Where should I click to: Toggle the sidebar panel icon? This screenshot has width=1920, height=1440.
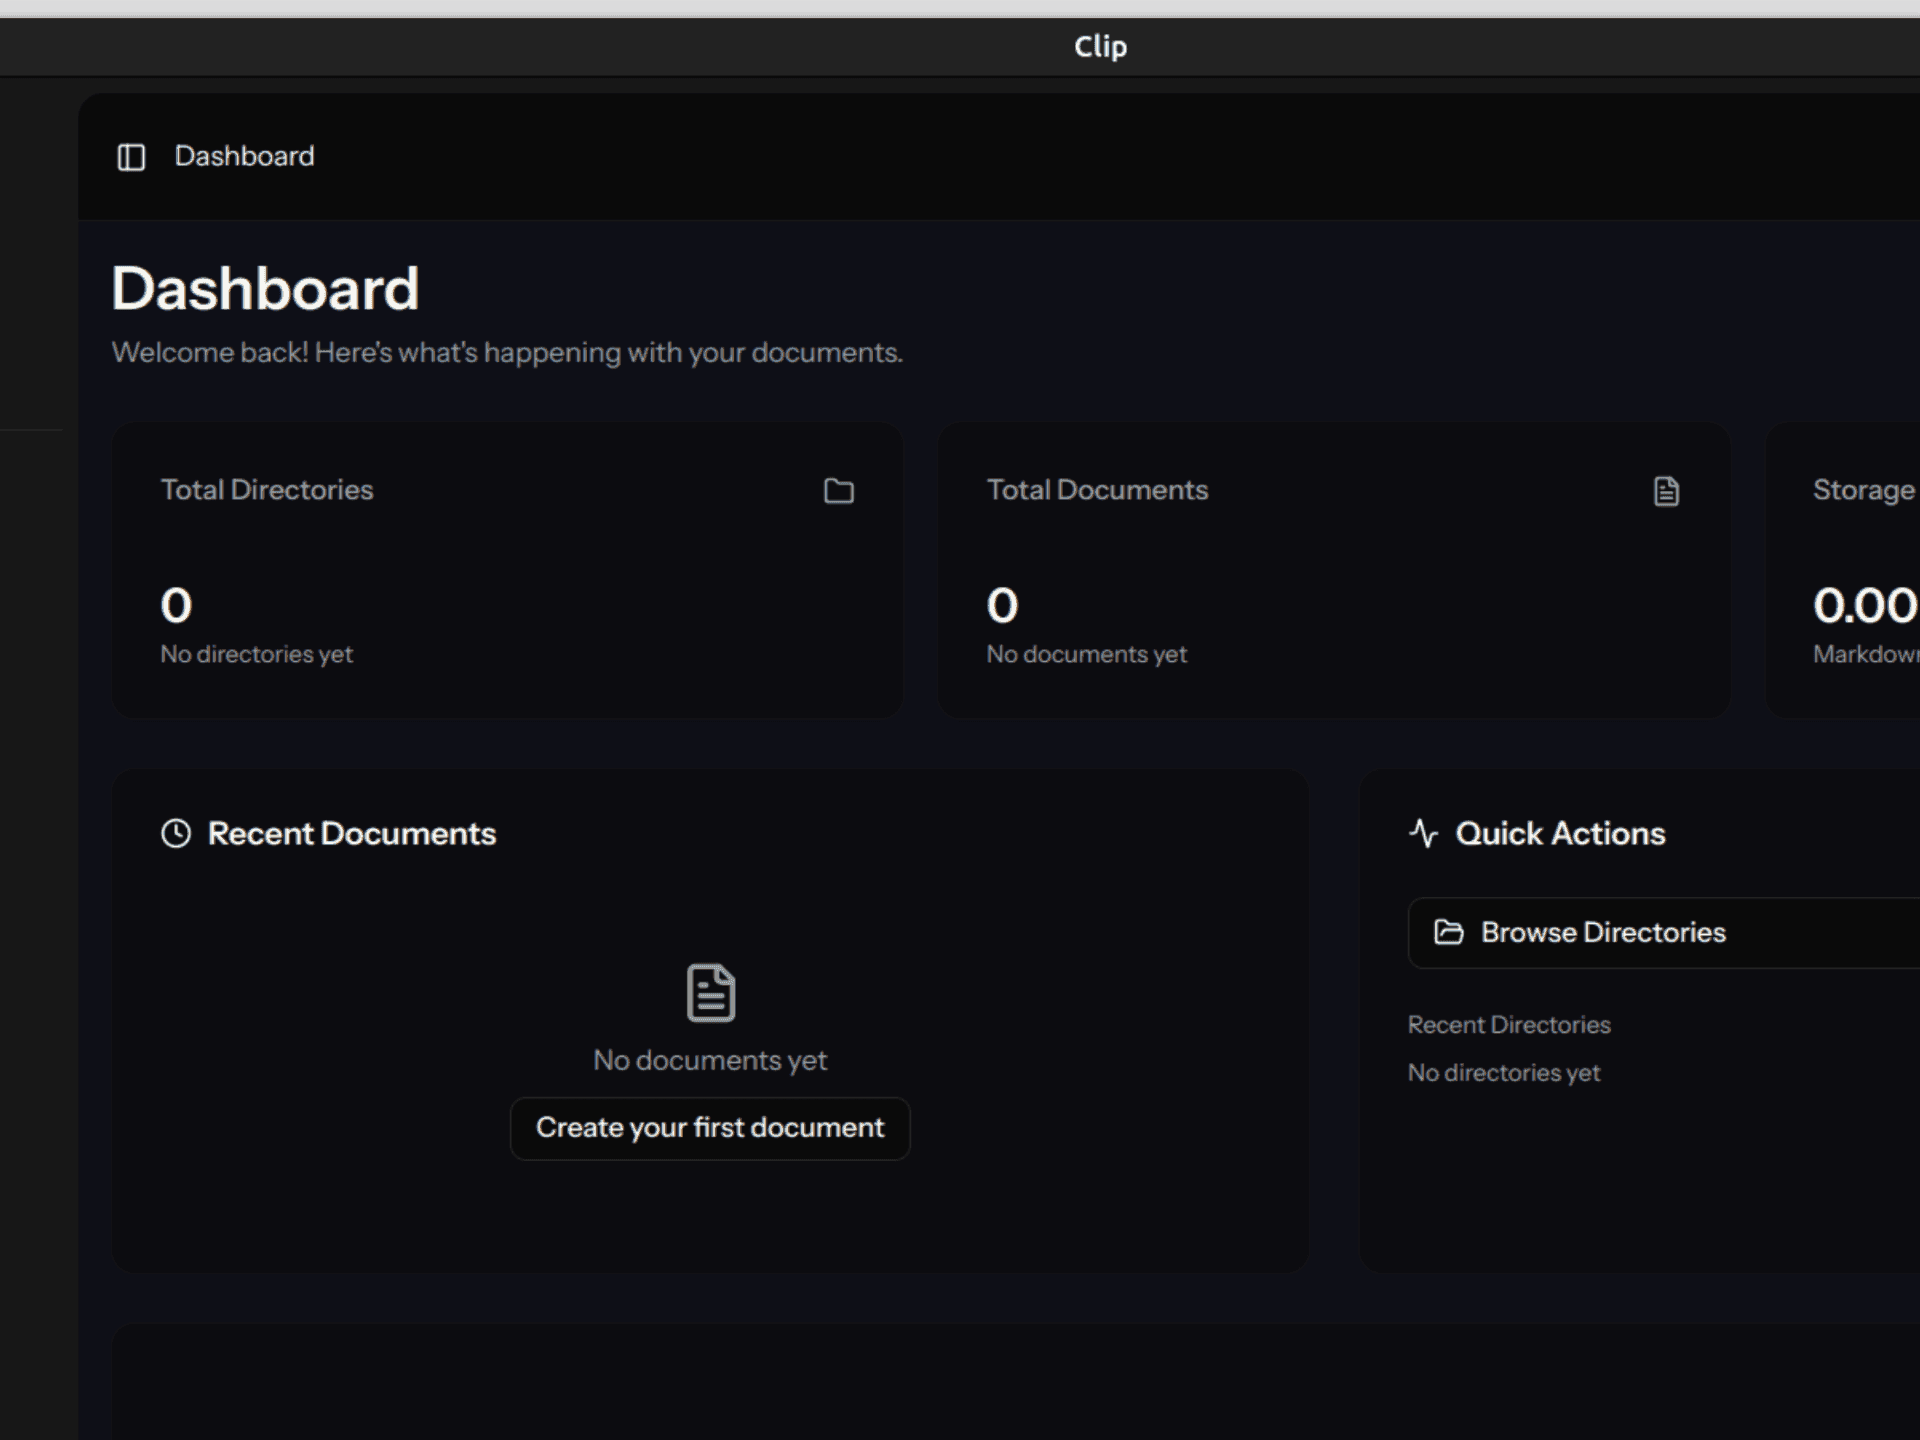131,157
